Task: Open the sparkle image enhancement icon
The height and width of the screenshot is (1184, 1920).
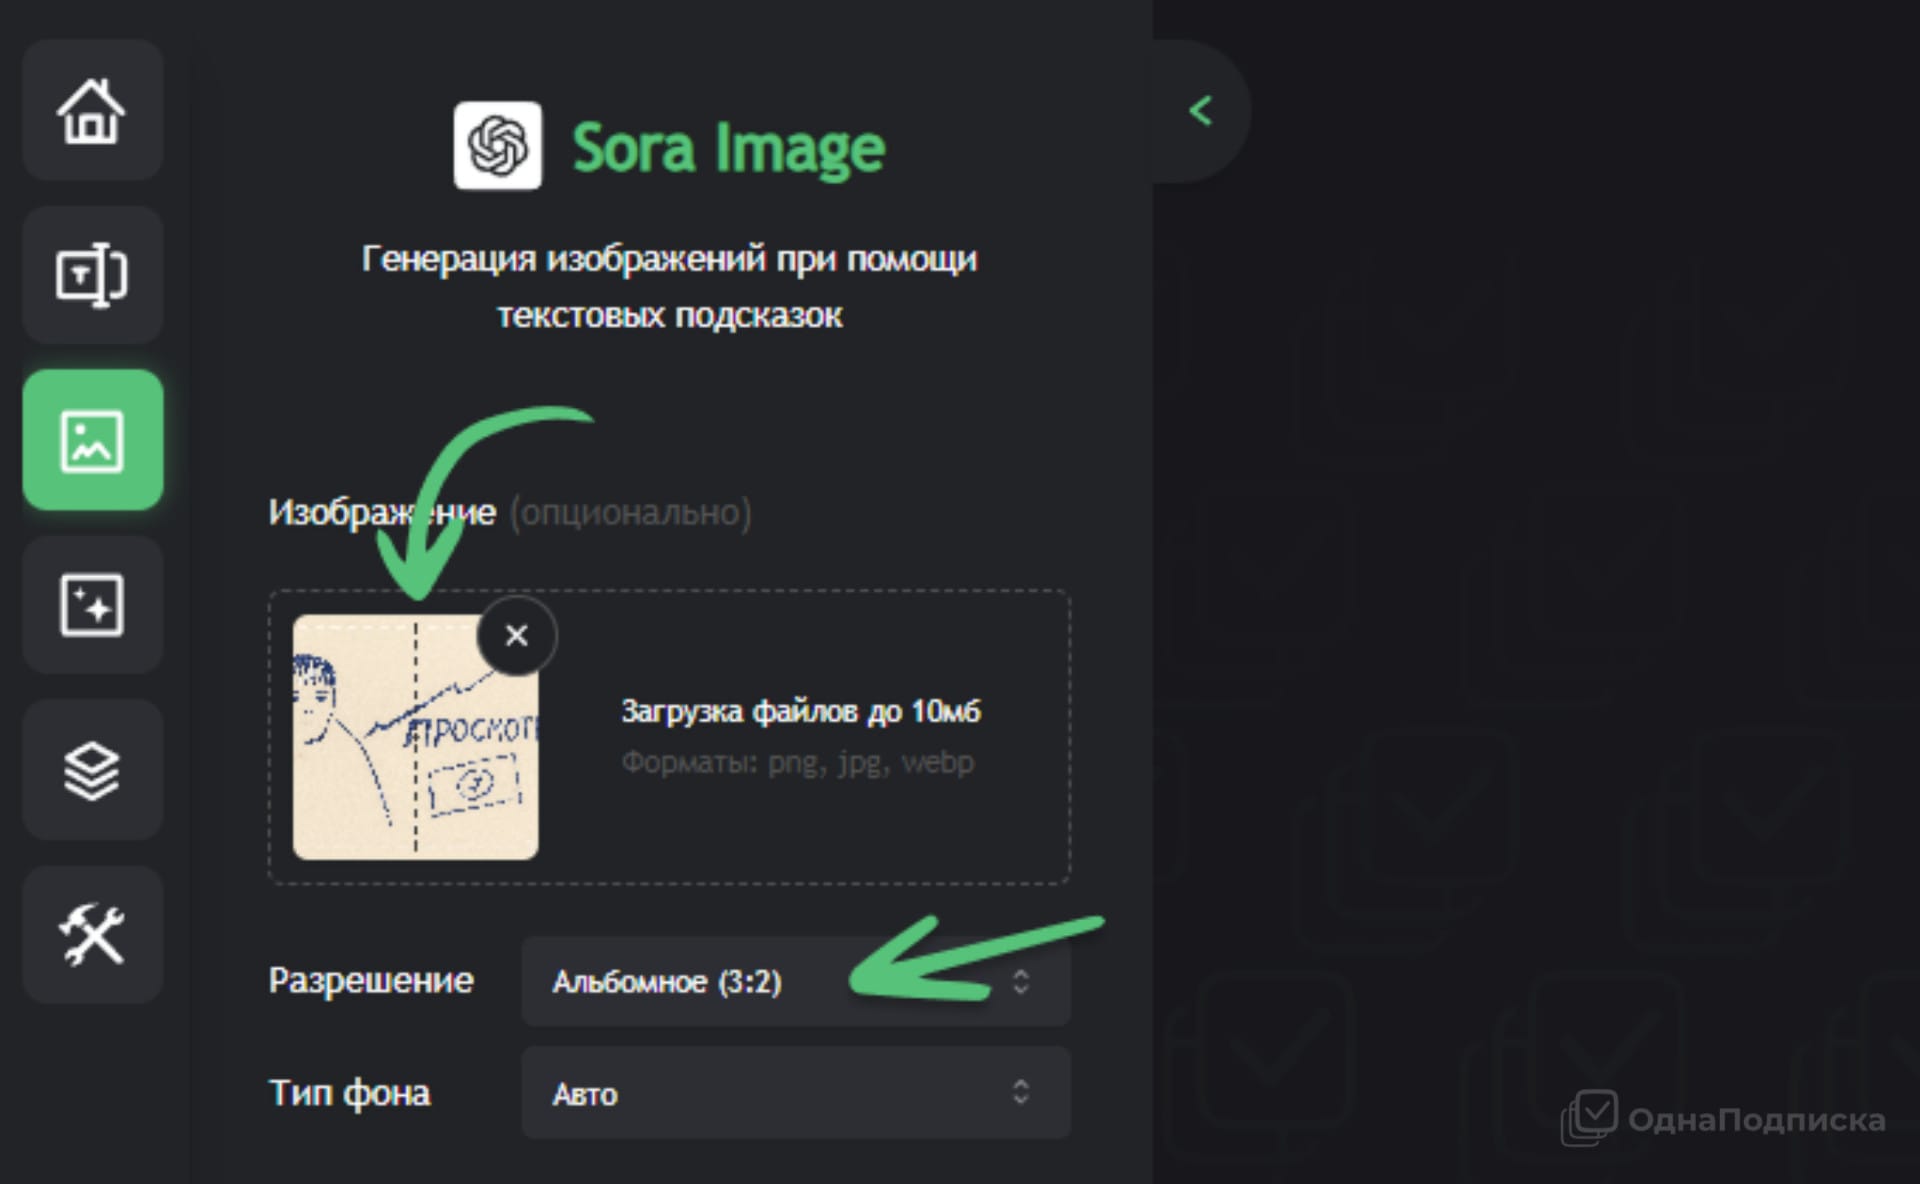Action: (92, 605)
